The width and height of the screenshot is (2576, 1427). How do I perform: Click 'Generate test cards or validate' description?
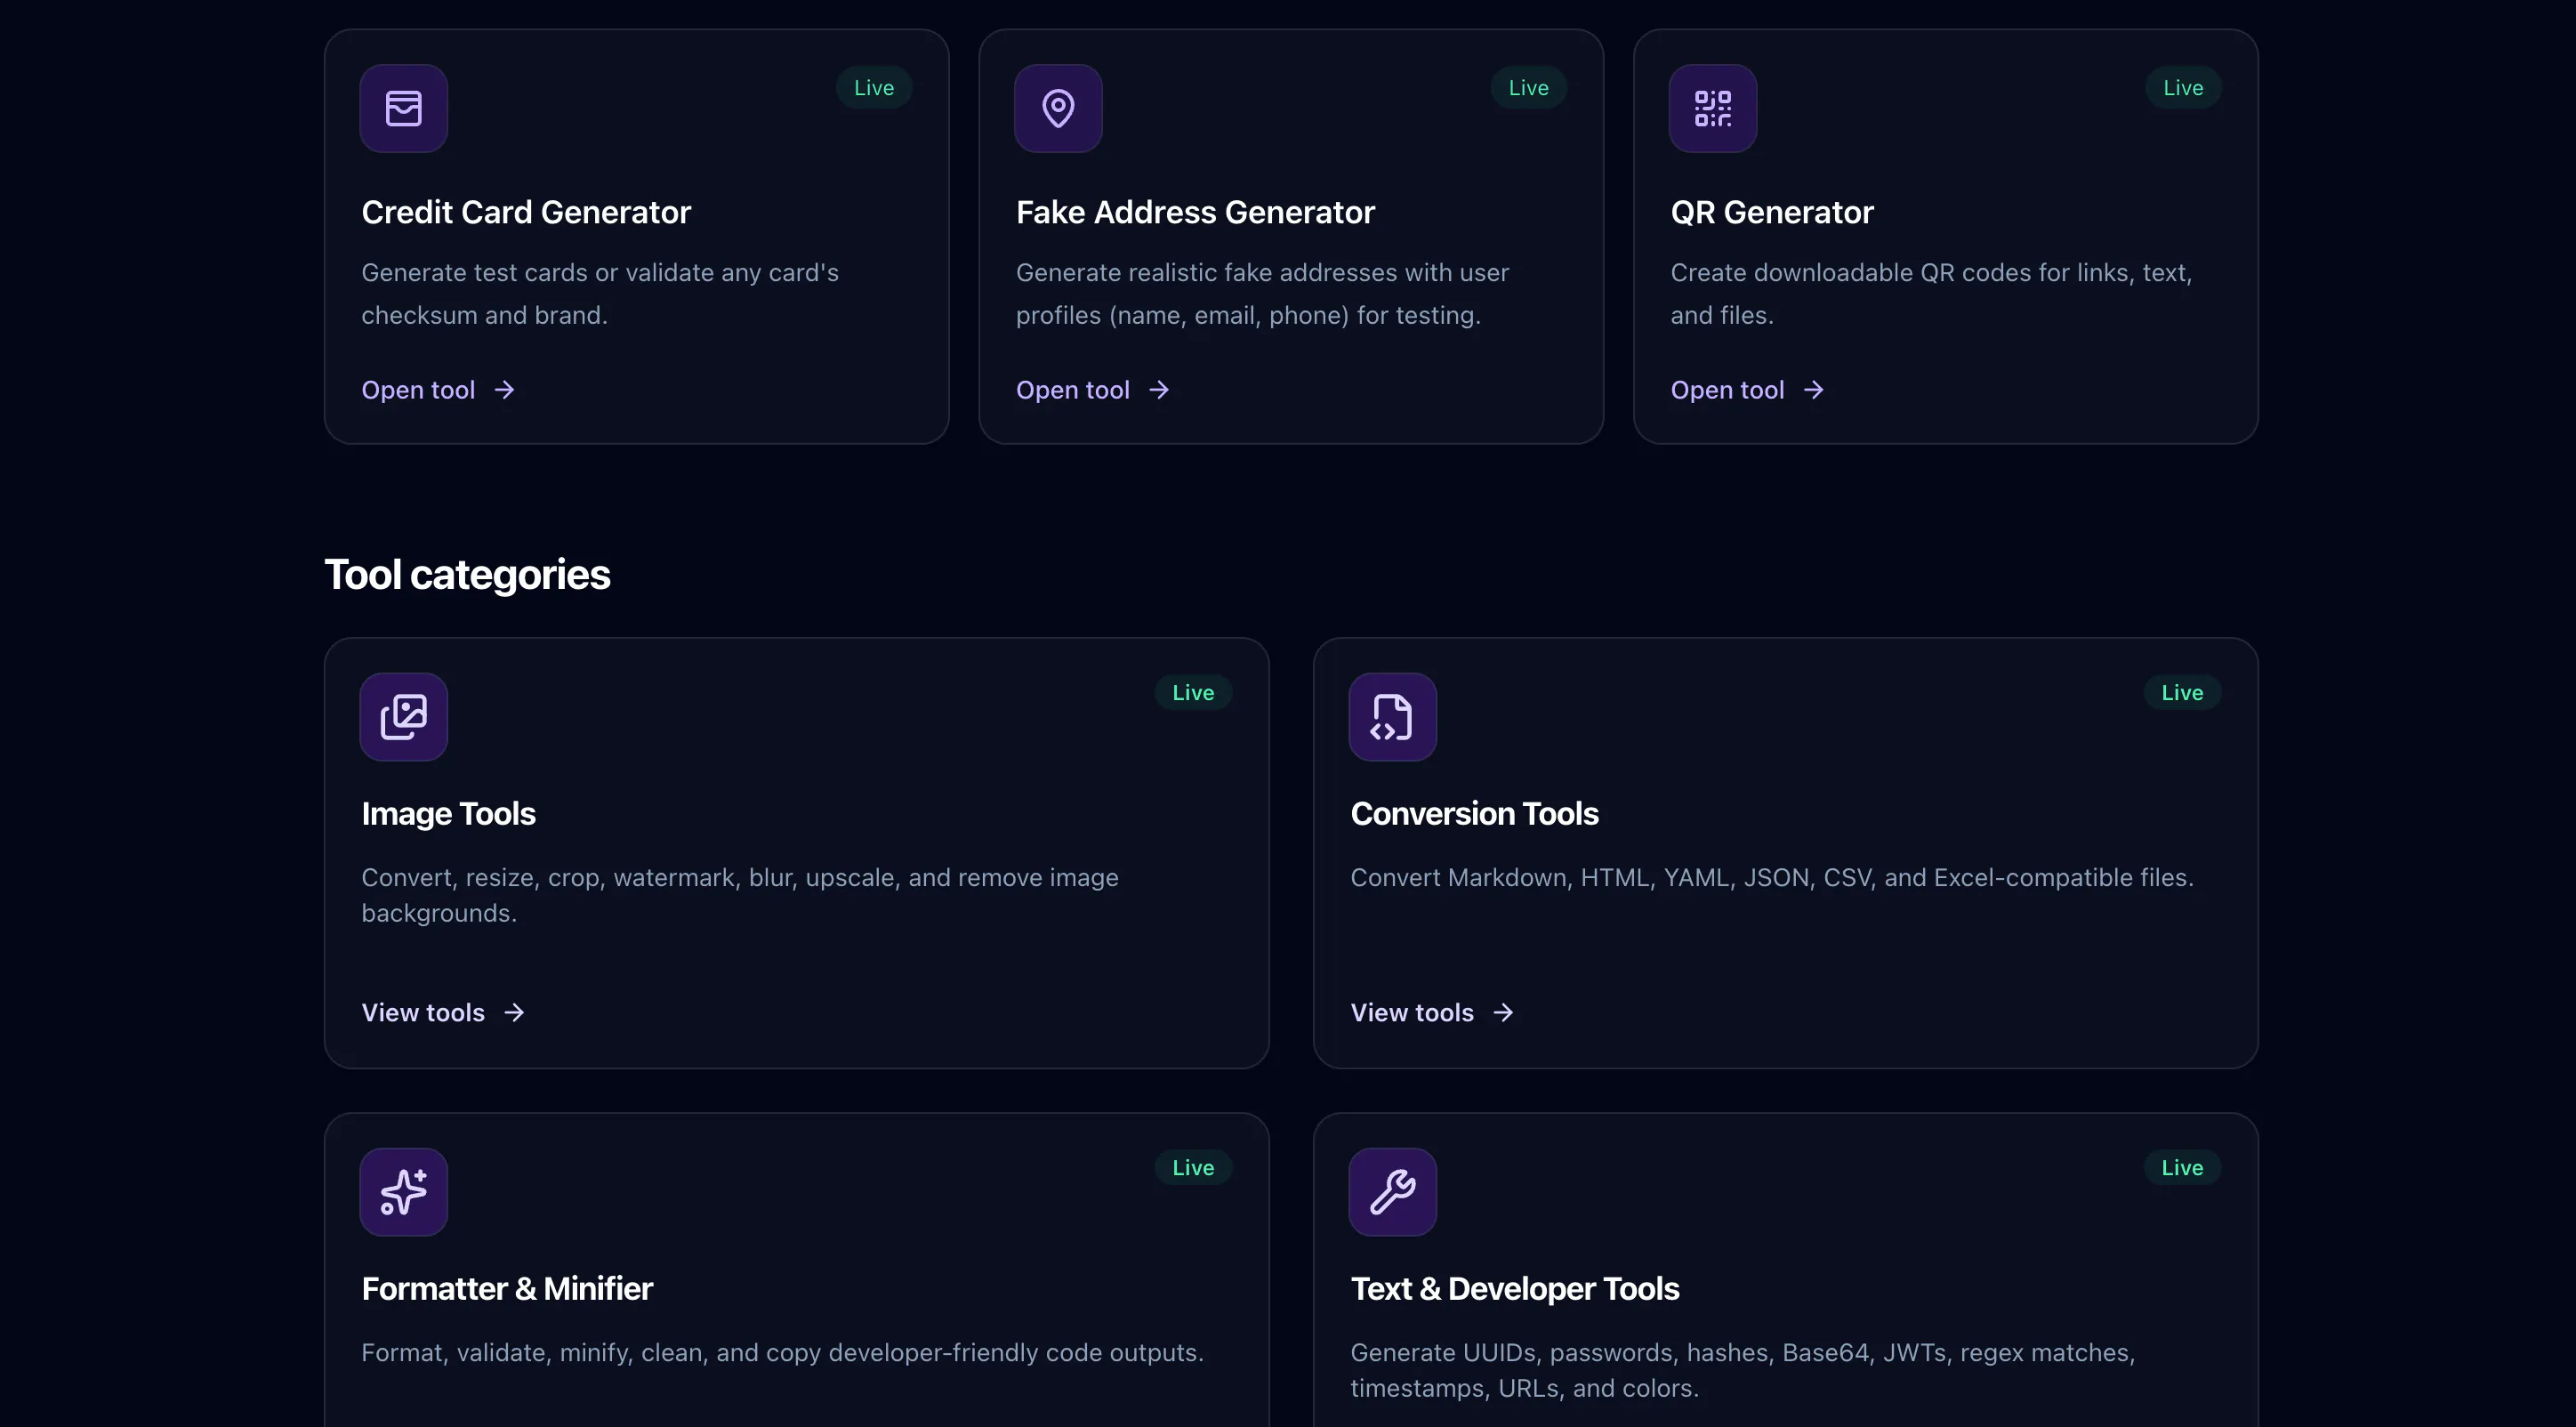click(600, 294)
